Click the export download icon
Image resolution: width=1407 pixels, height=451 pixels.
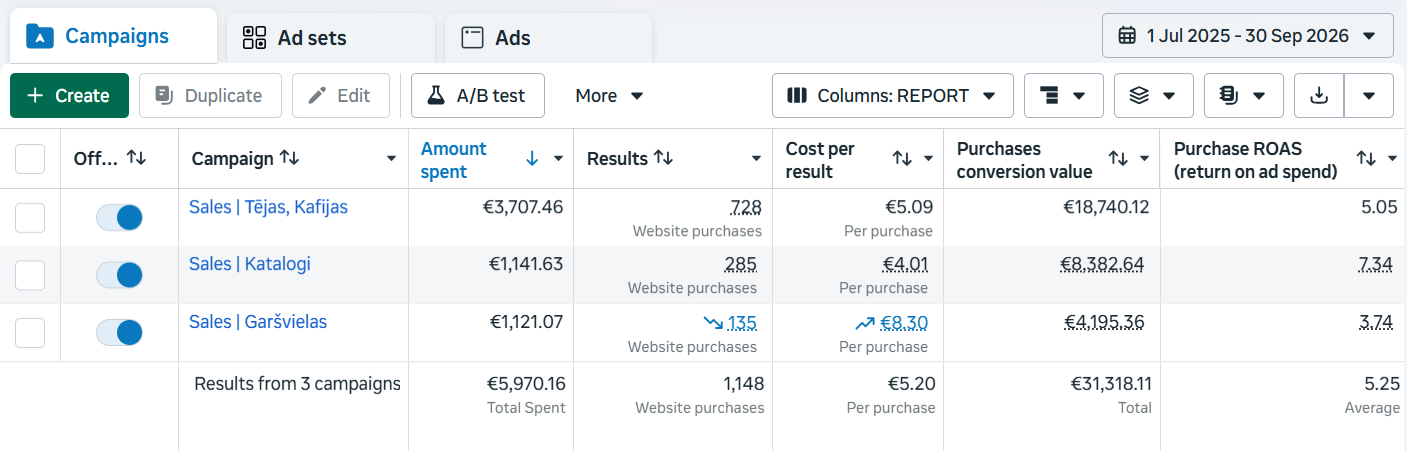(x=1319, y=96)
